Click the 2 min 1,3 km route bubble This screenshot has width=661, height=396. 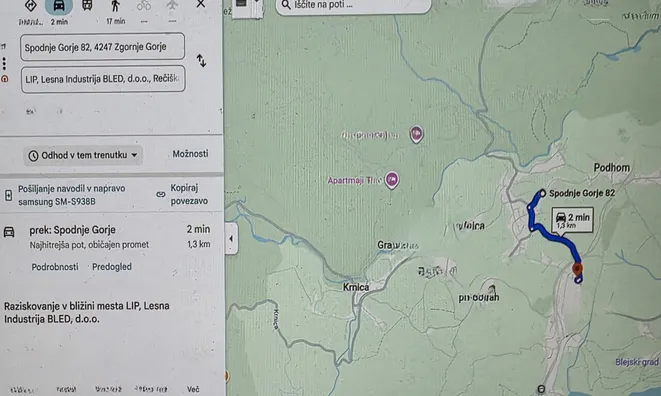click(573, 220)
